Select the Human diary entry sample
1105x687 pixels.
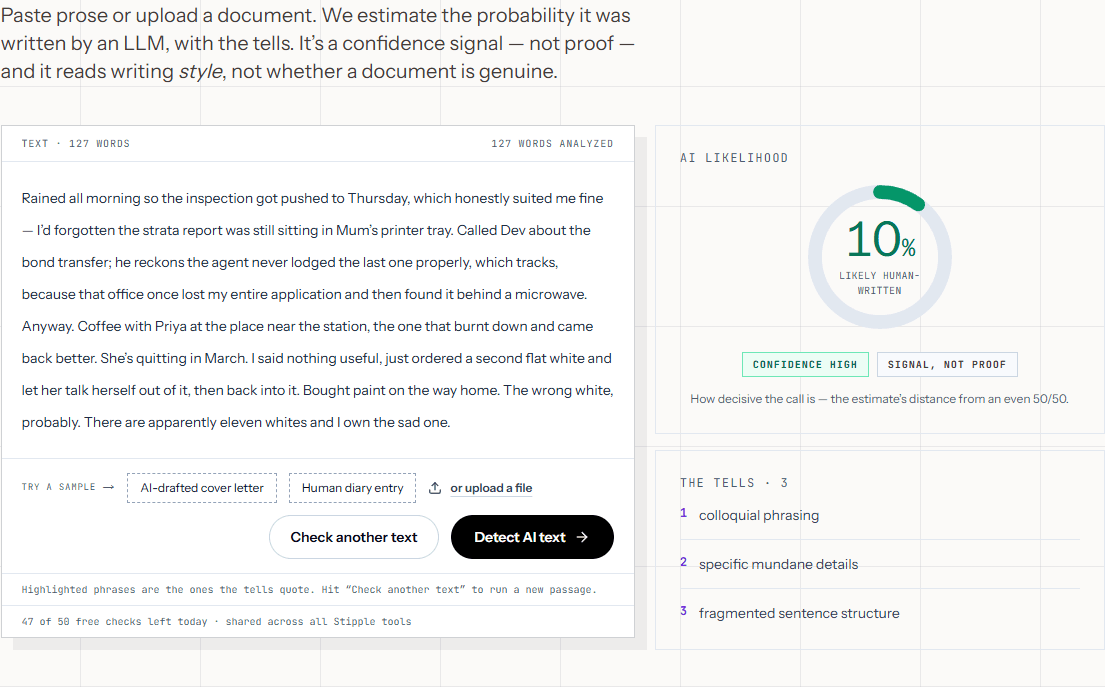pyautogui.click(x=352, y=488)
